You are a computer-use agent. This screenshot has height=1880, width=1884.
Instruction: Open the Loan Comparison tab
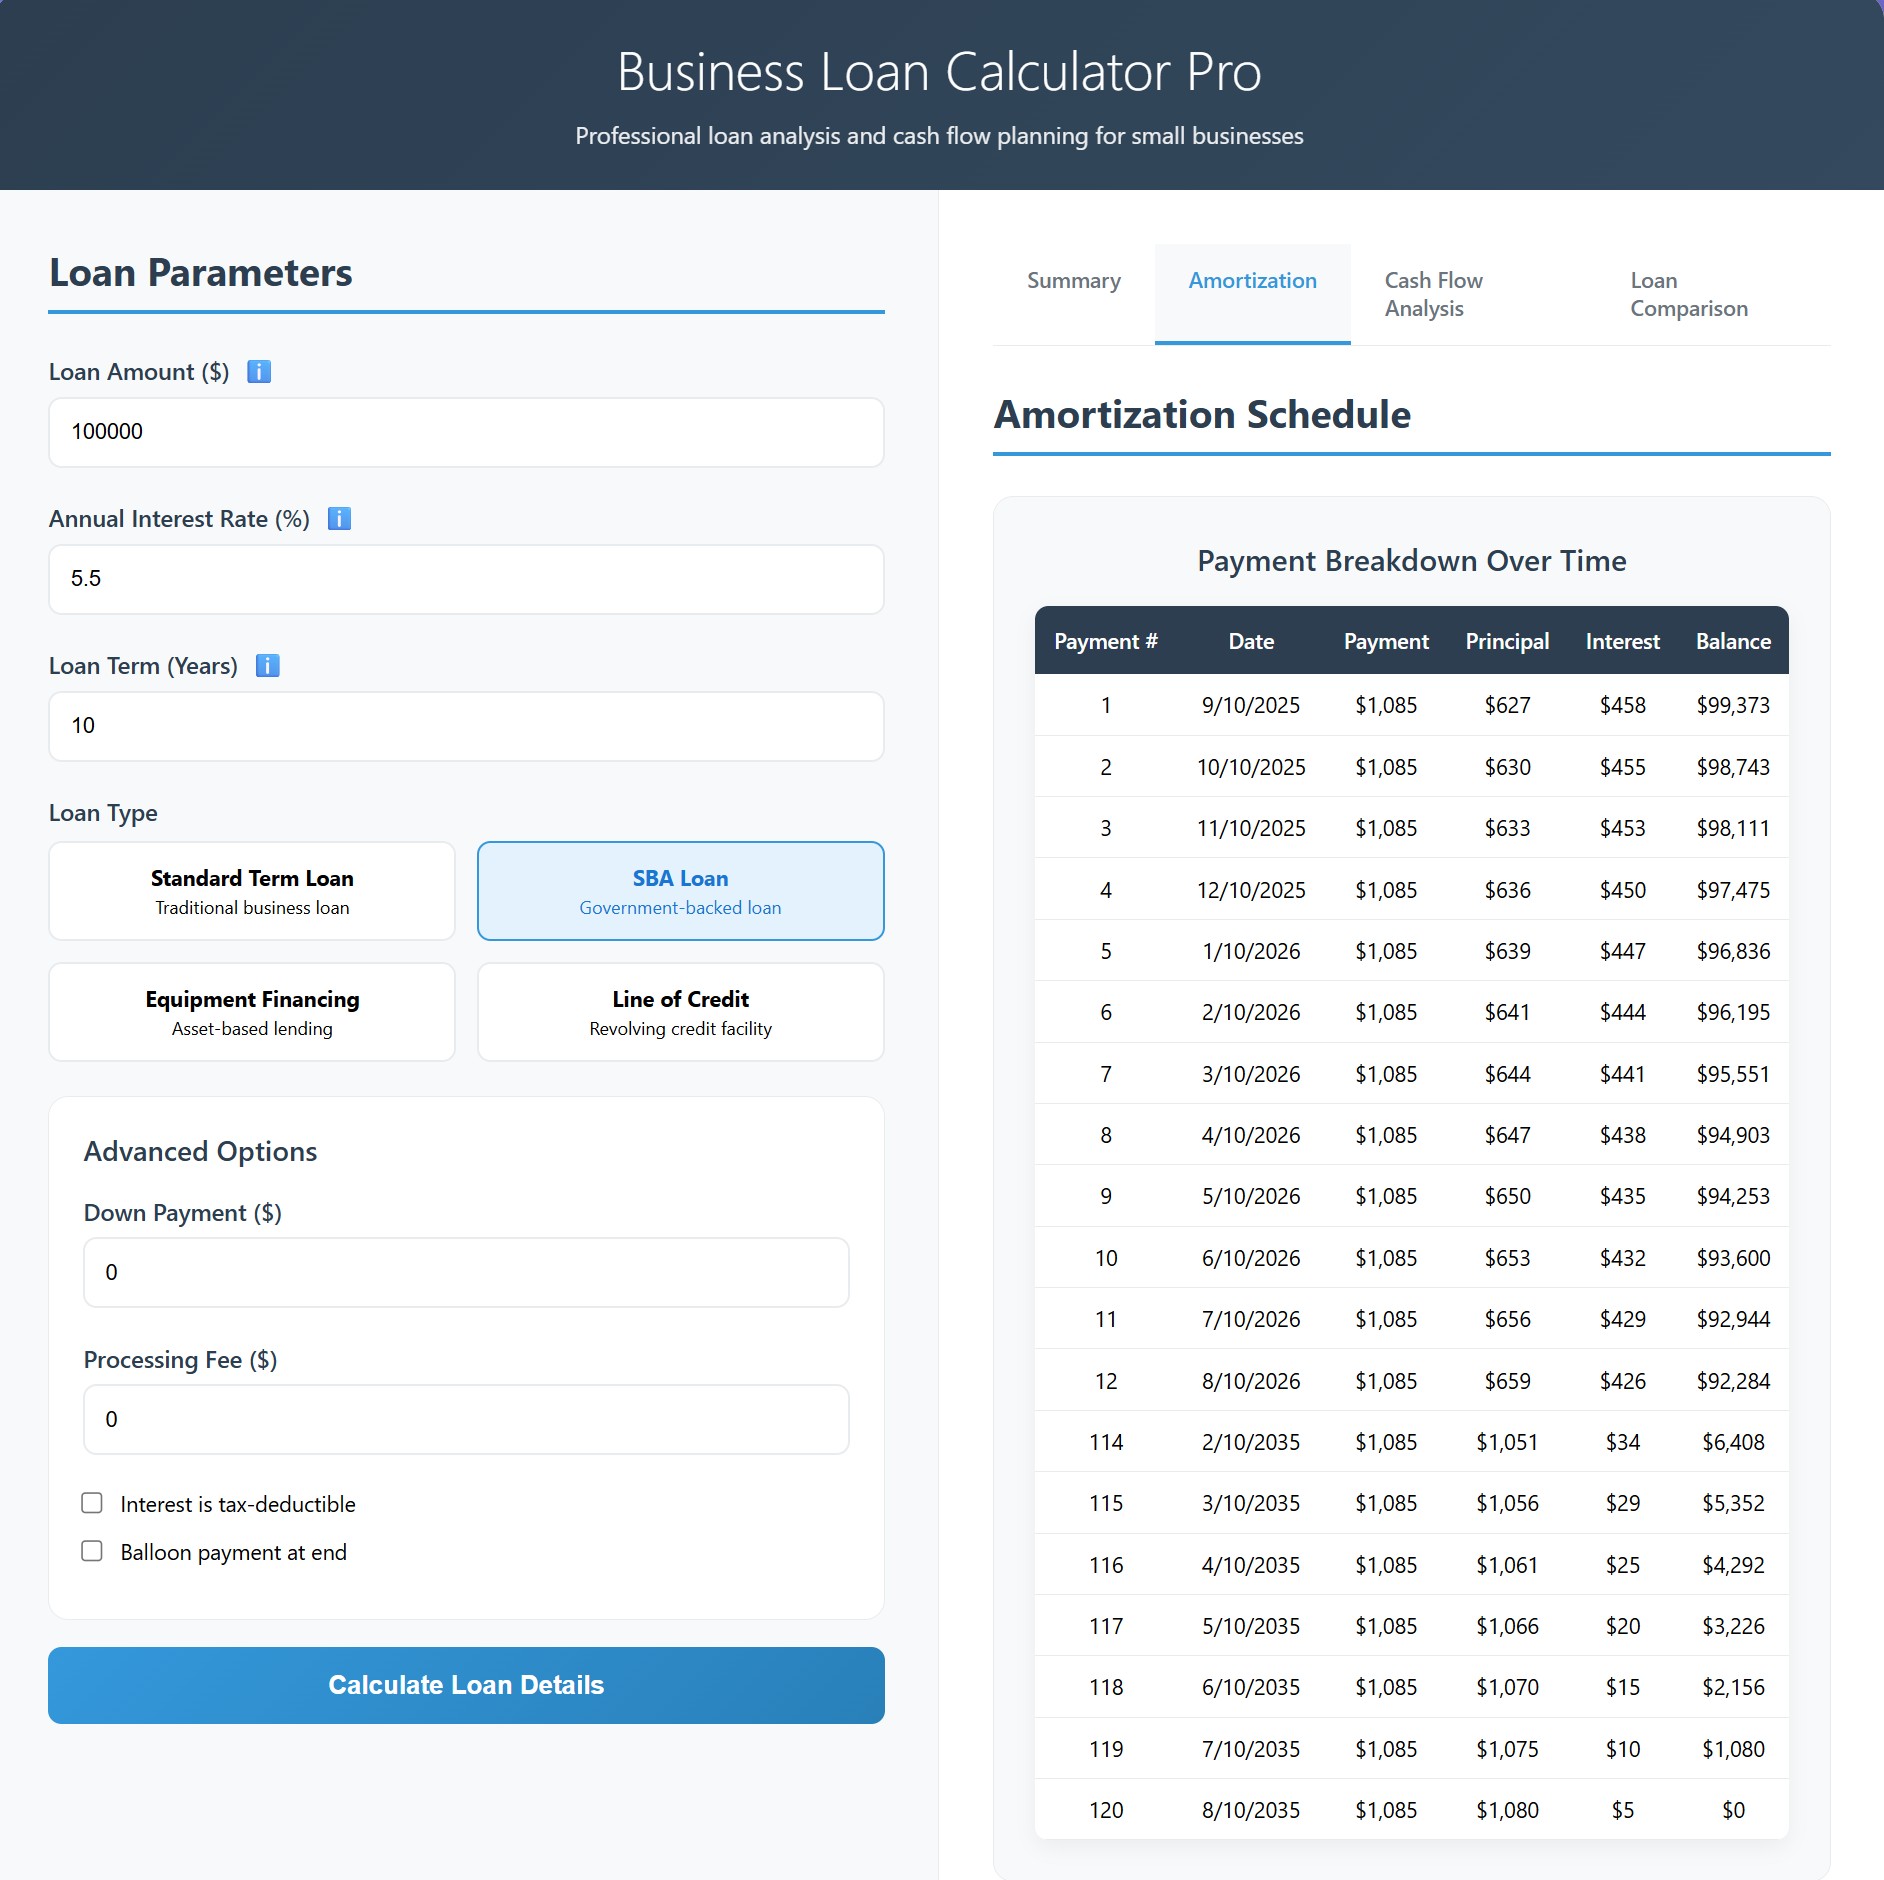(x=1688, y=294)
